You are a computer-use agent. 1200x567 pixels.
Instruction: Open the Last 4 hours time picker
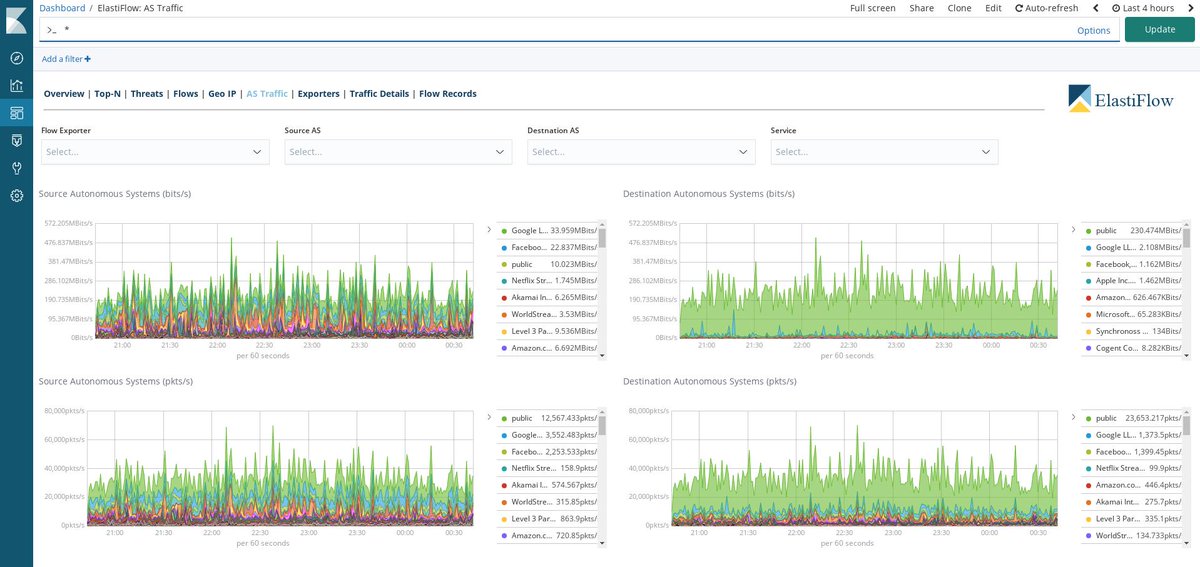pos(1142,8)
